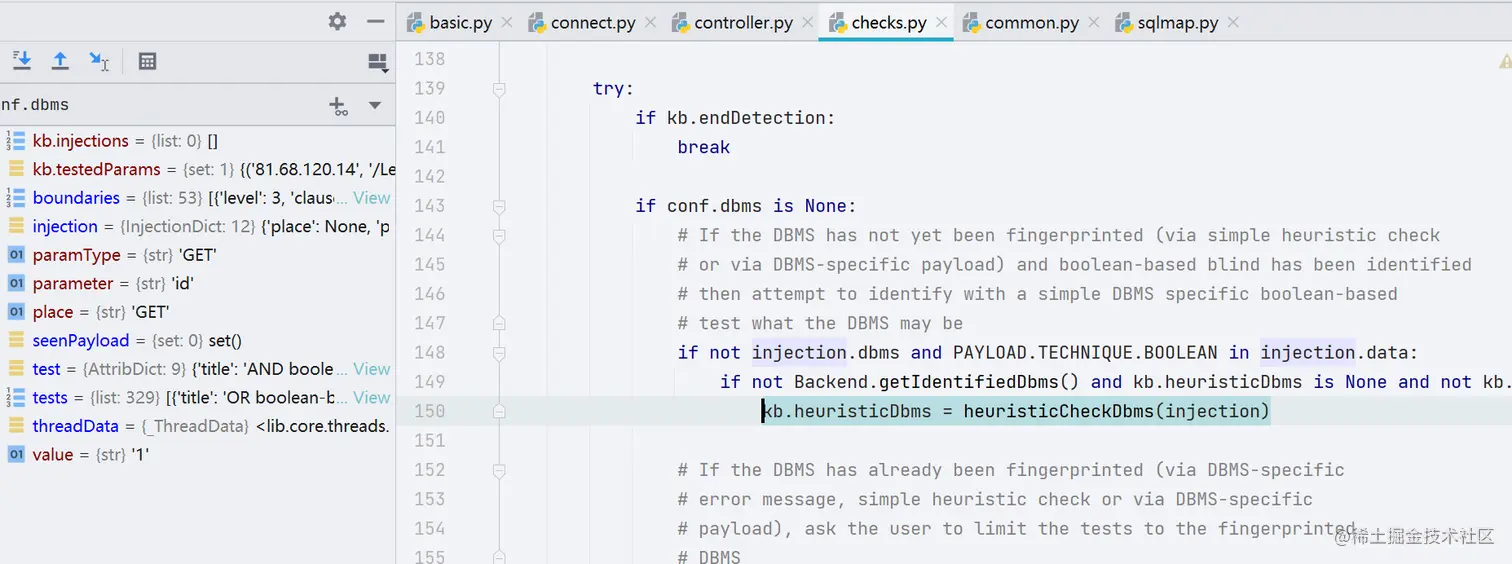The width and height of the screenshot is (1512, 564).
Task: Click list icon beside kb.injections
Action: click(15, 141)
